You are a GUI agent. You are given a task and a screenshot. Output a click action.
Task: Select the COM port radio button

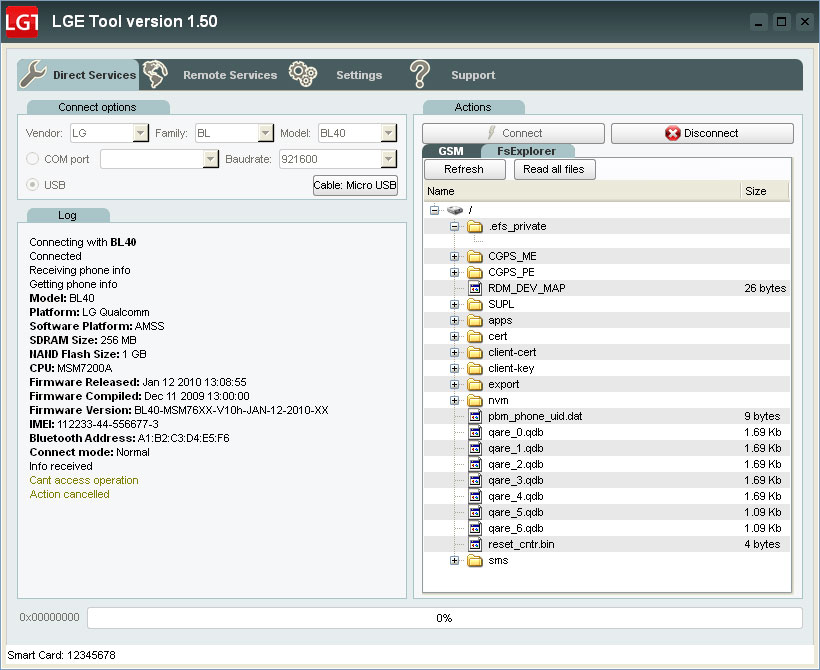pos(32,158)
